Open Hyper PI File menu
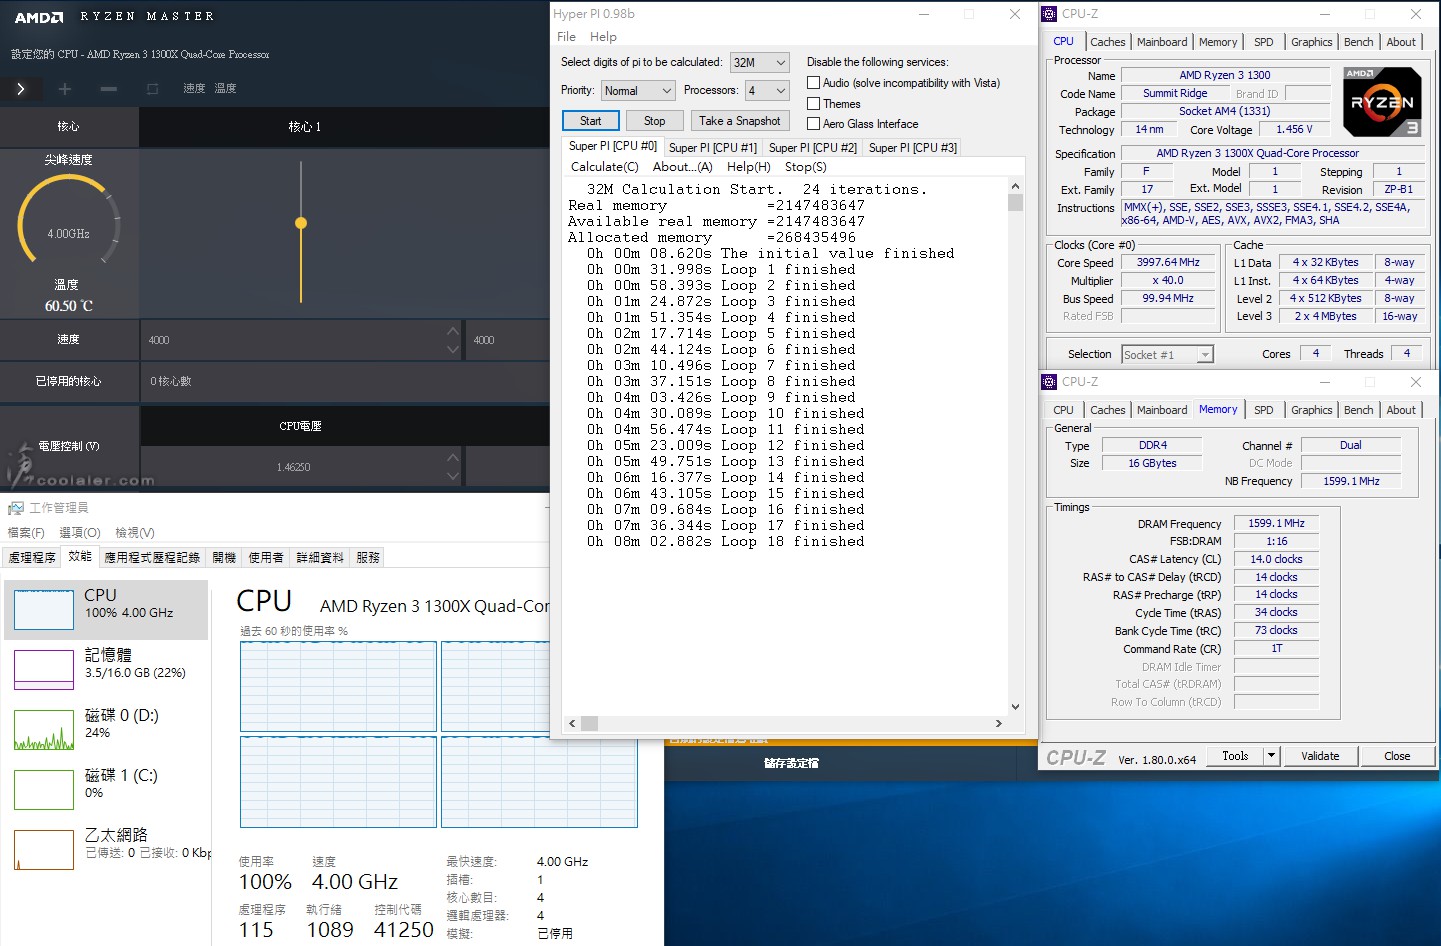Screen dimensions: 1441x946 pyautogui.click(x=566, y=37)
